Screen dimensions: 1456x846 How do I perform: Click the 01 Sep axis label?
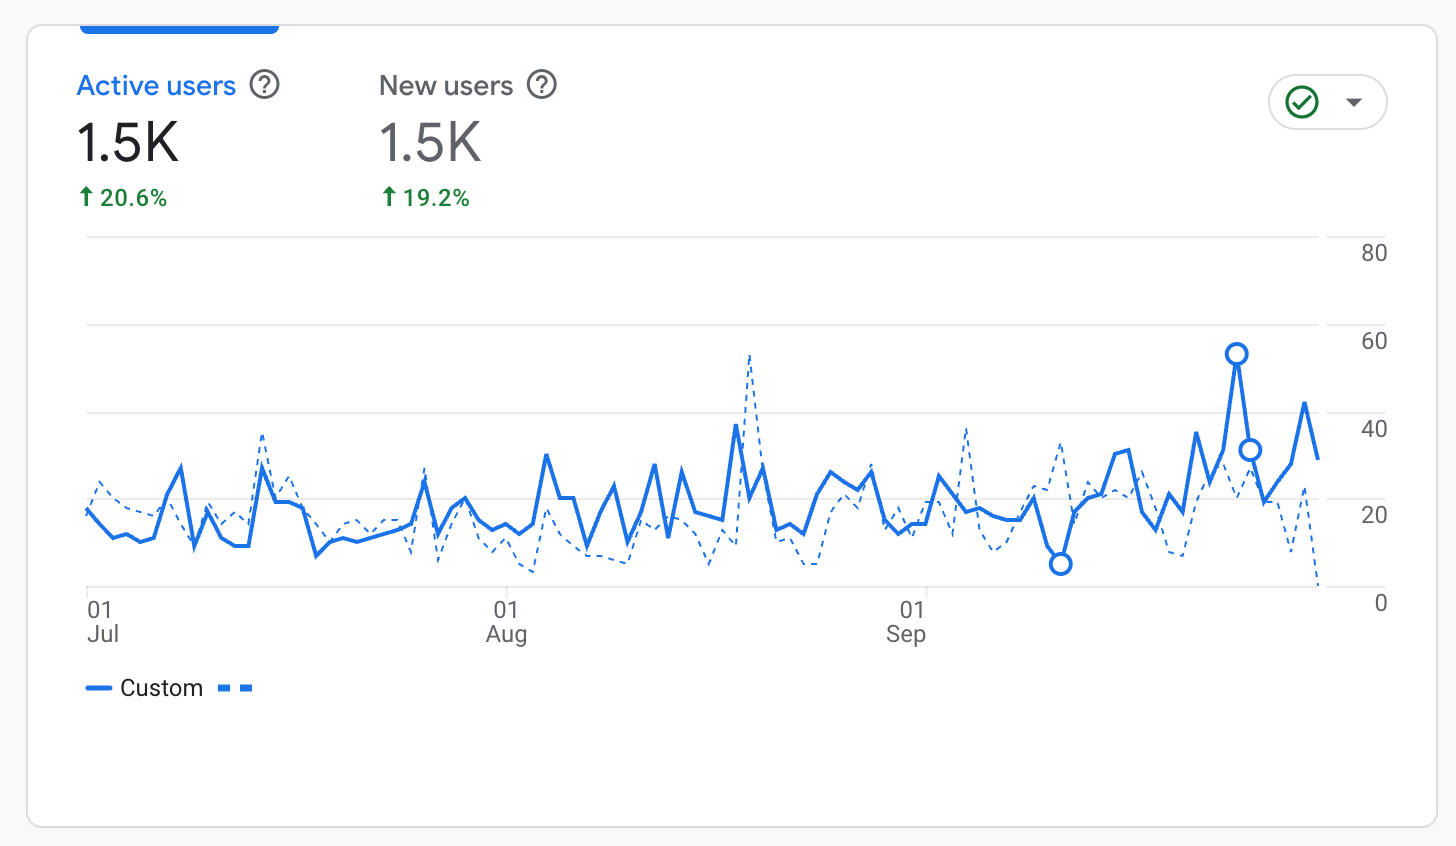(x=907, y=620)
